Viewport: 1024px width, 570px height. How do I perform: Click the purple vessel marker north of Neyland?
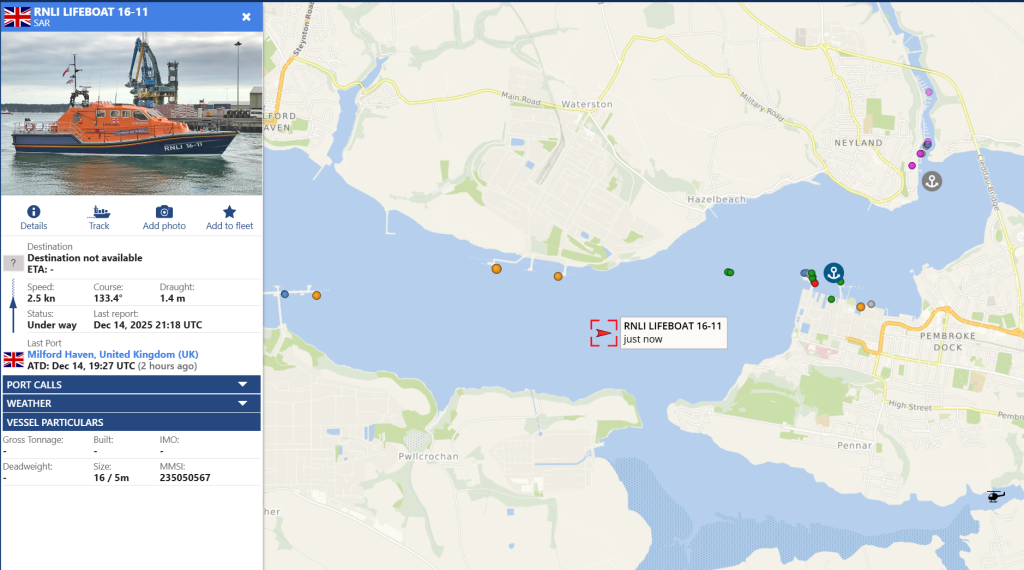929,92
